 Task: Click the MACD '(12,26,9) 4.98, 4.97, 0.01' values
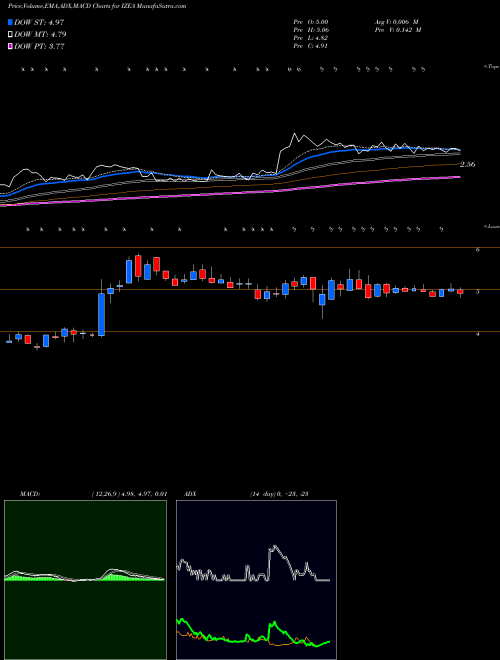129,494
